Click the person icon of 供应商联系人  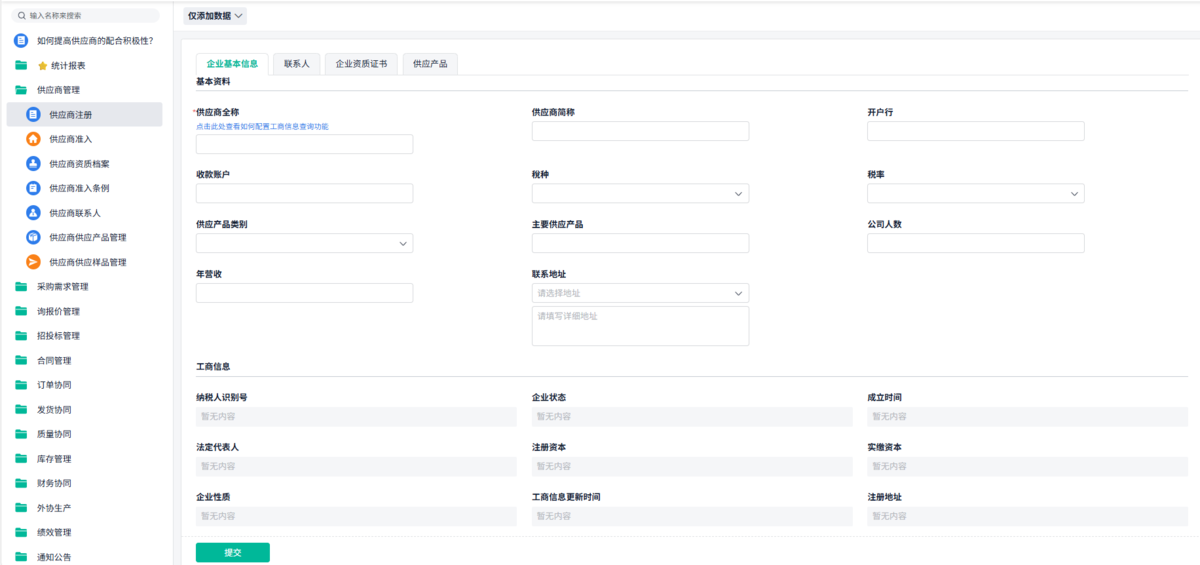(33, 213)
